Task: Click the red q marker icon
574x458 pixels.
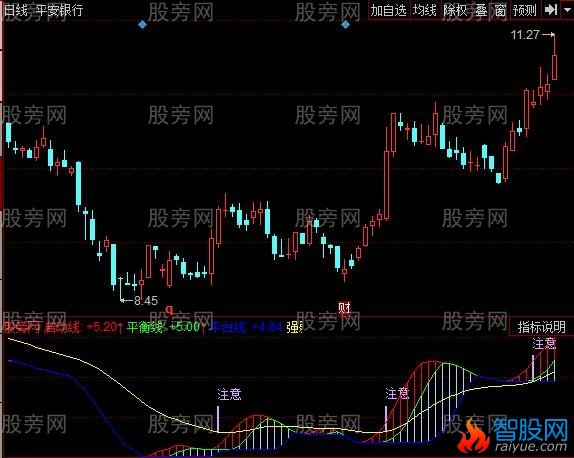Action: pyautogui.click(x=169, y=310)
